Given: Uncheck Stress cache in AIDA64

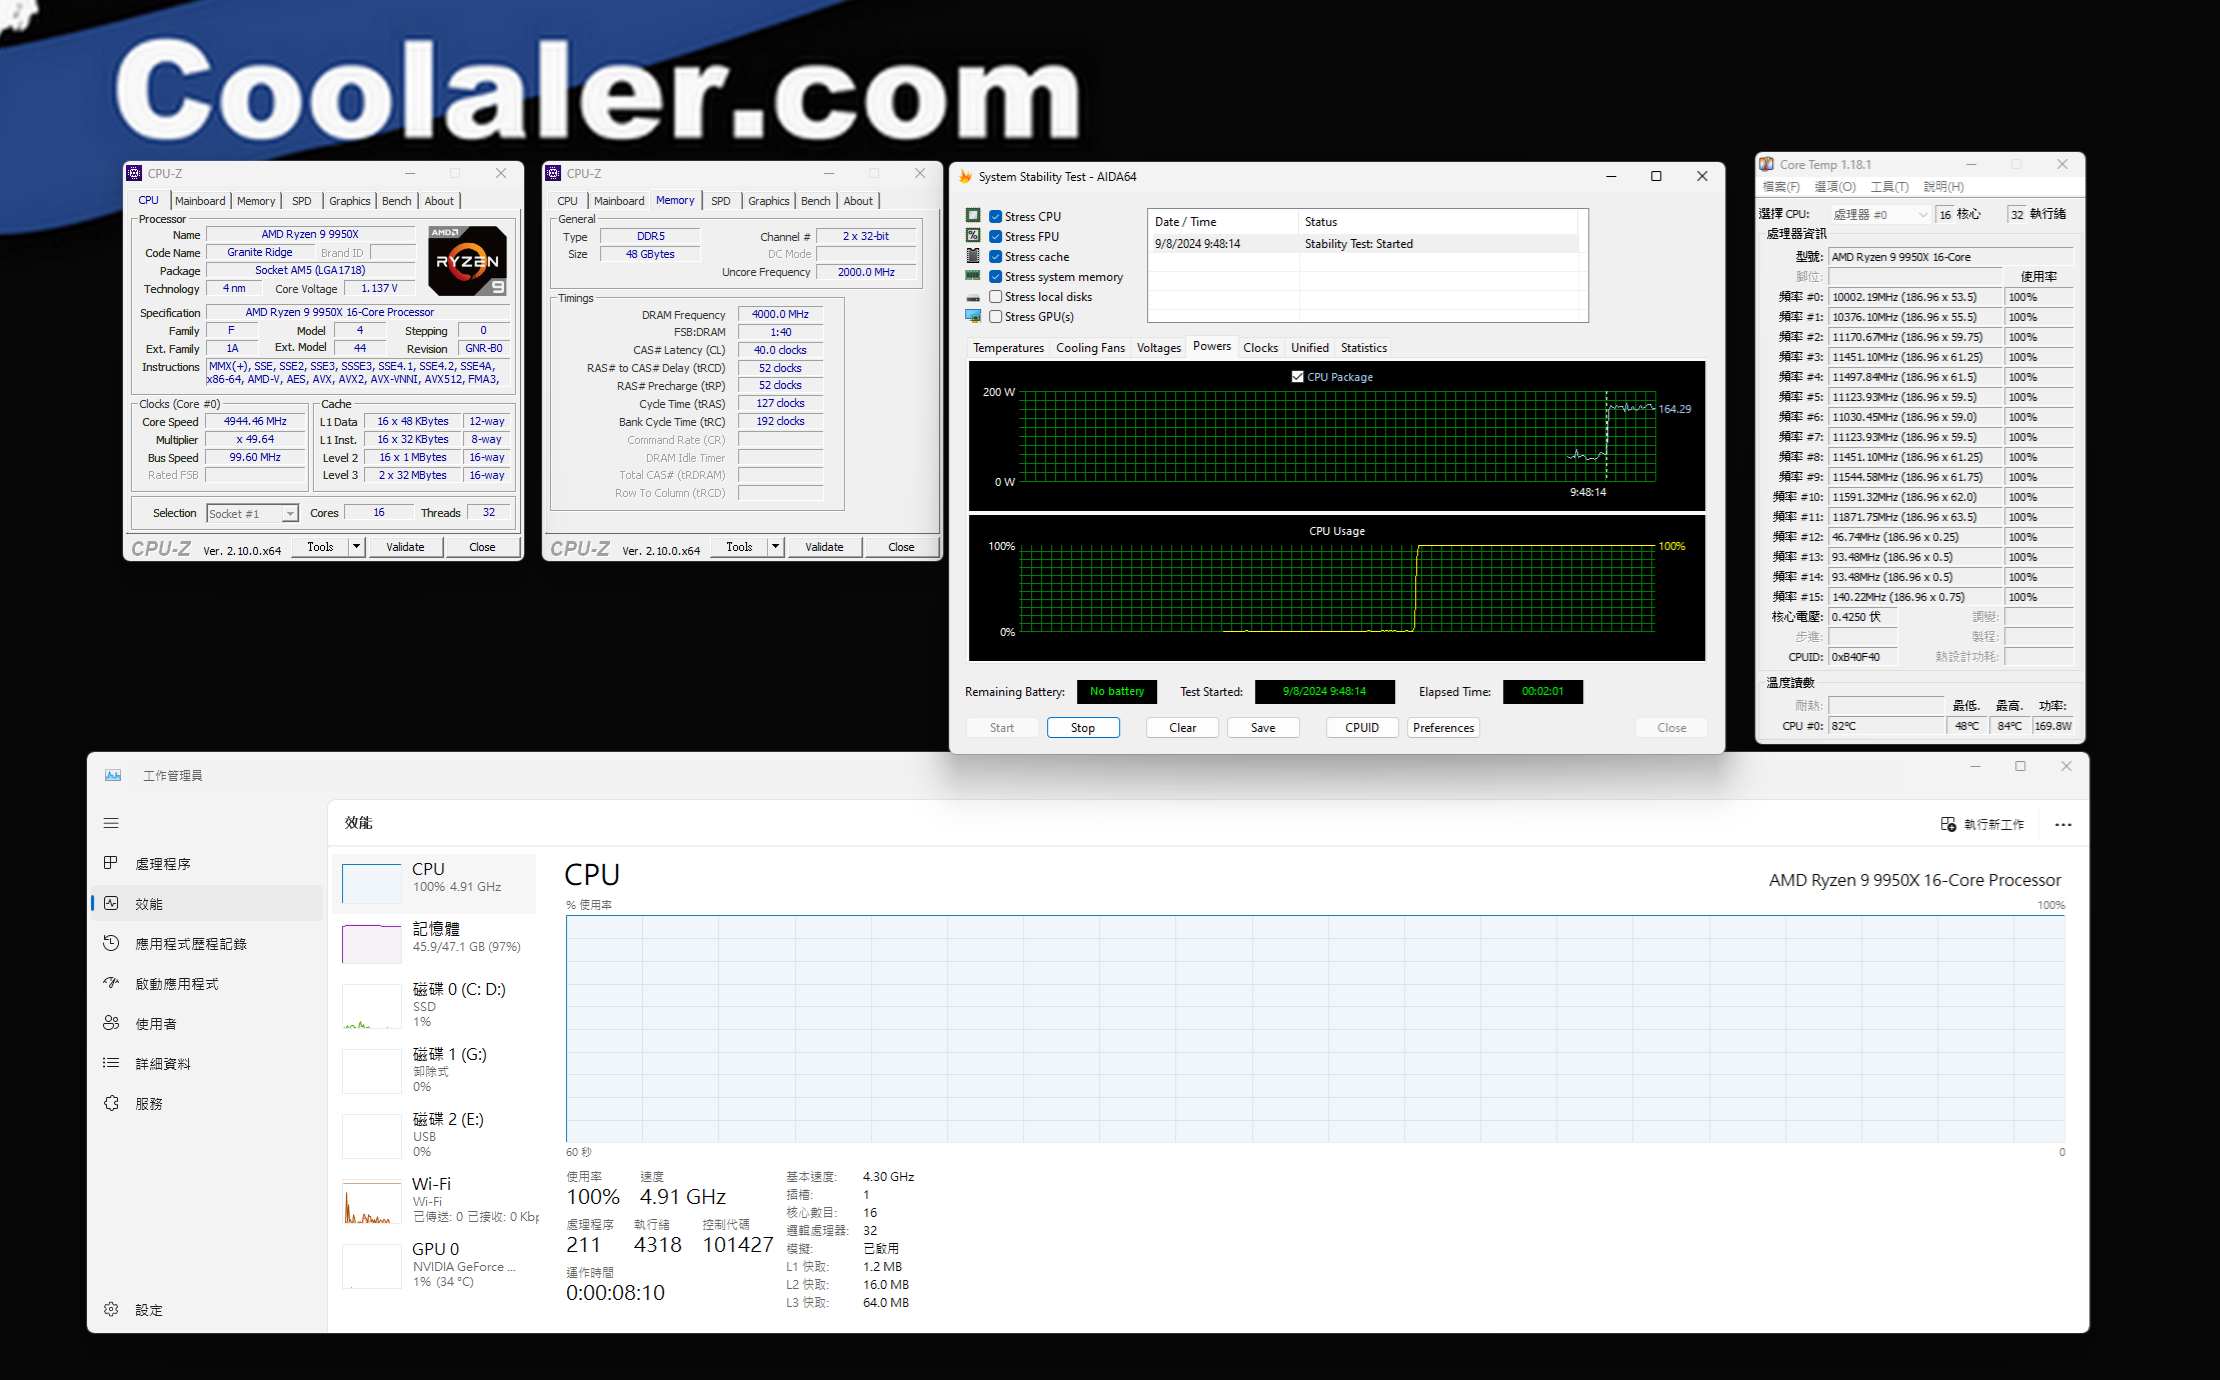Looking at the screenshot, I should pos(995,256).
